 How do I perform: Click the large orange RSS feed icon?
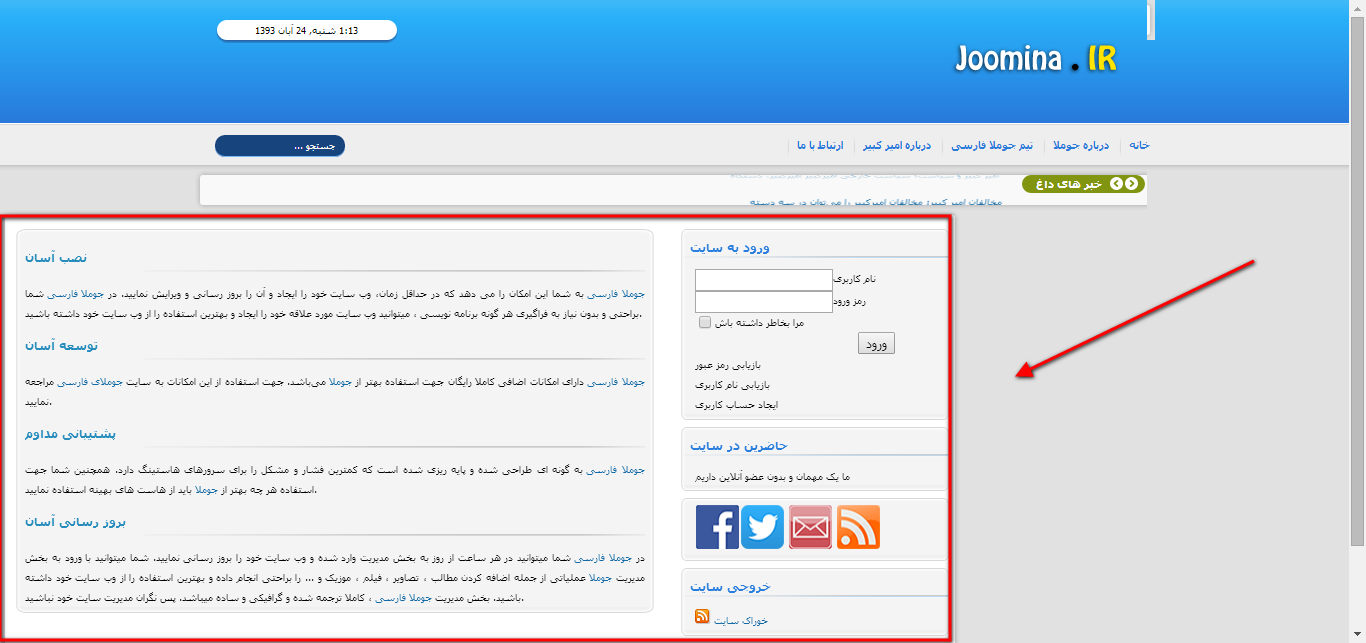(858, 527)
